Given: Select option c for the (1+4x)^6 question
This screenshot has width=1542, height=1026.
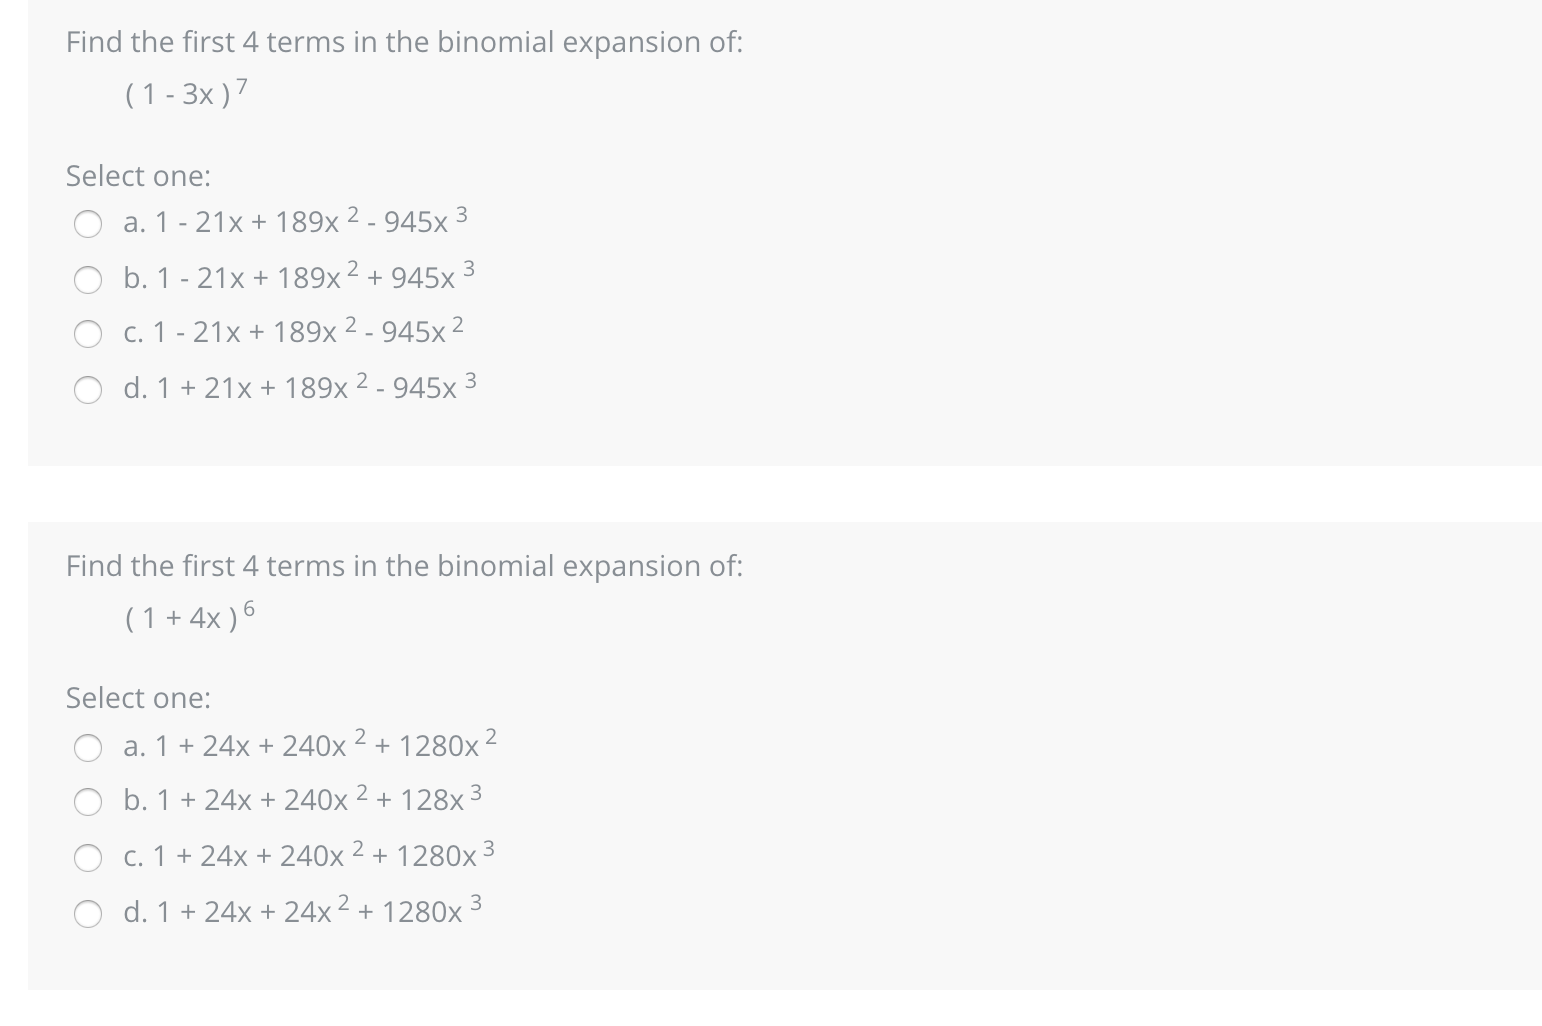Looking at the screenshot, I should tap(89, 857).
